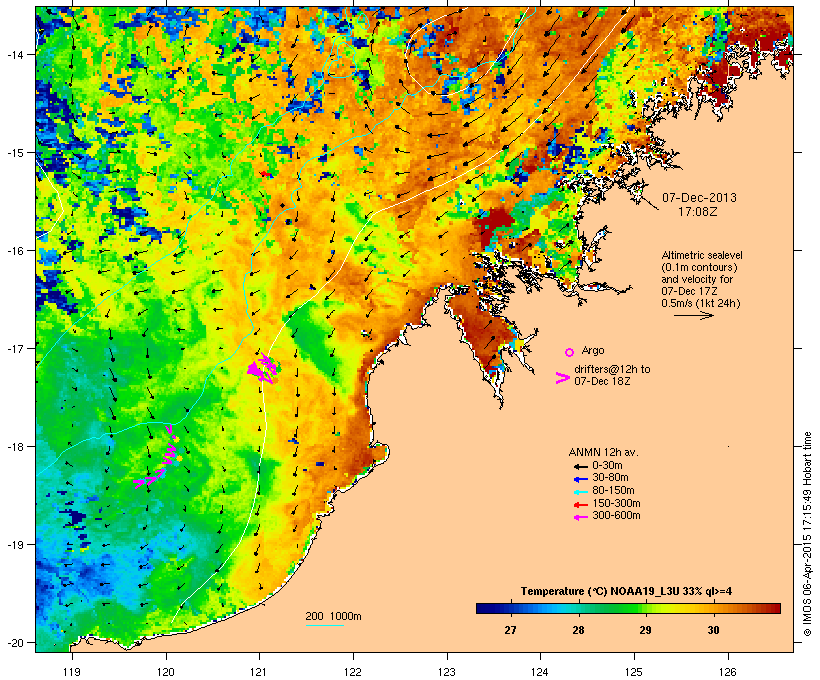
Task: Click the dark blue end of the temperature colorbar
Action: pos(482,608)
